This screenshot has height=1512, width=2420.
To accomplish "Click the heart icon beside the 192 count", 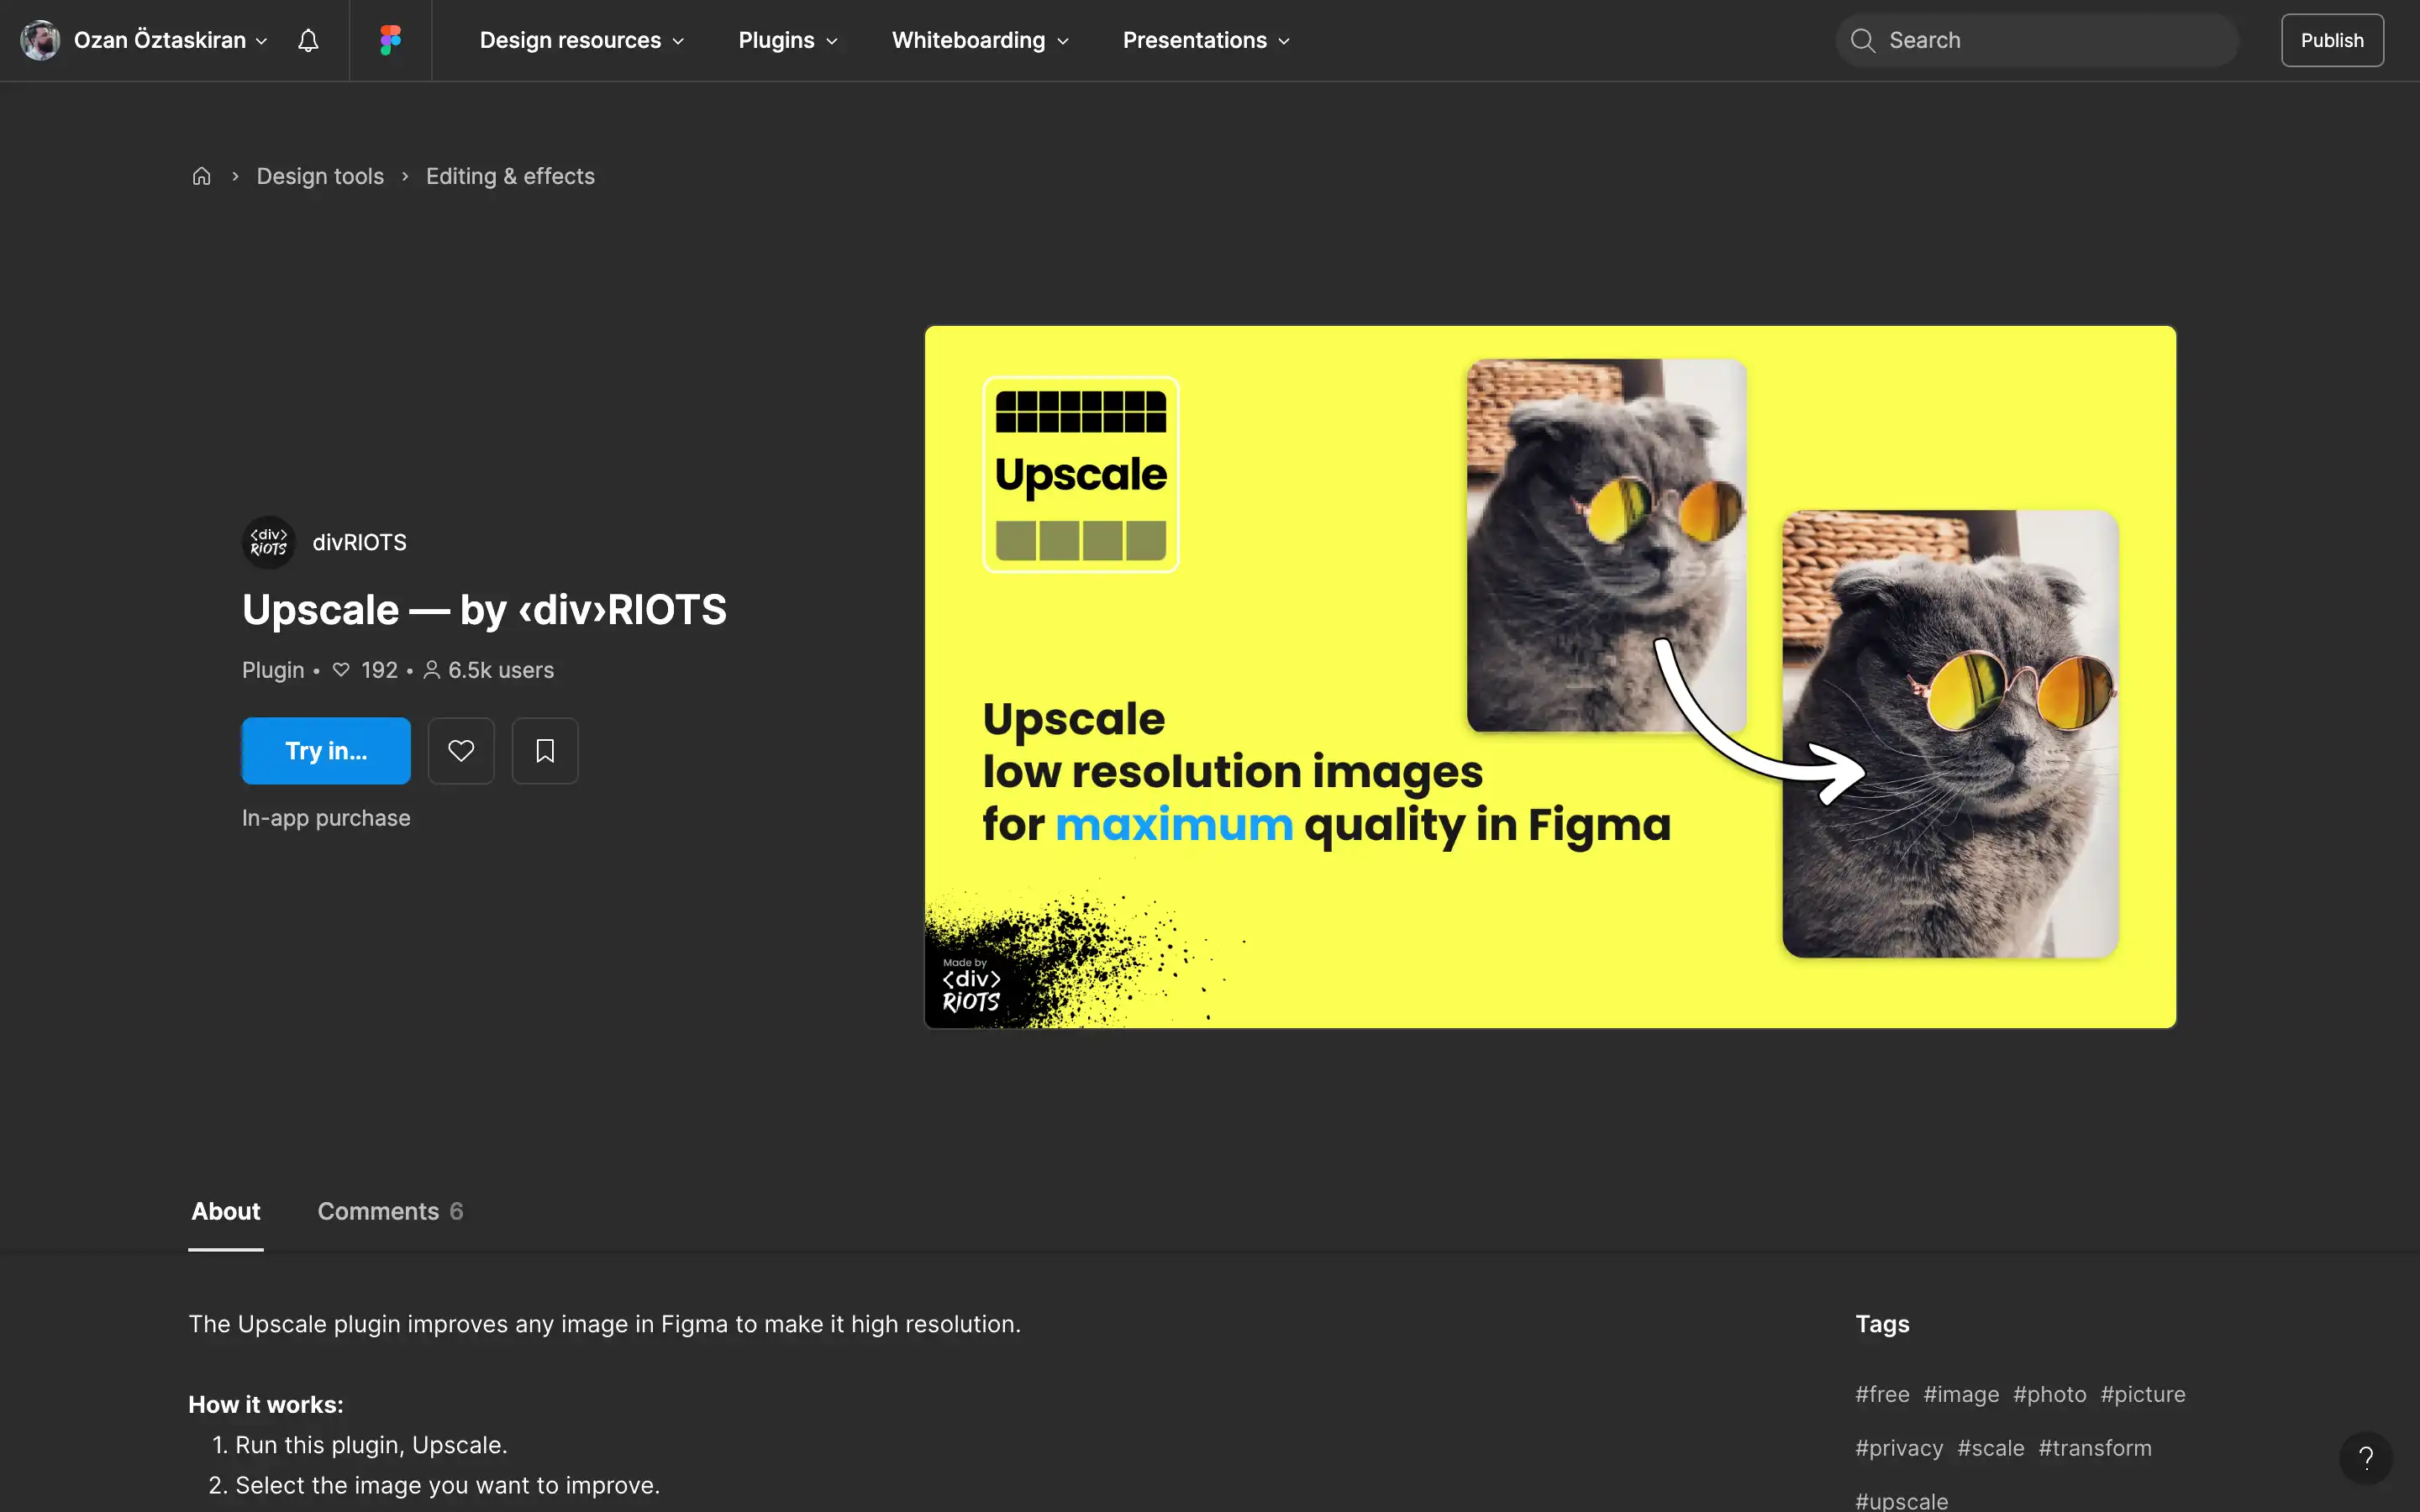I will pos(341,670).
